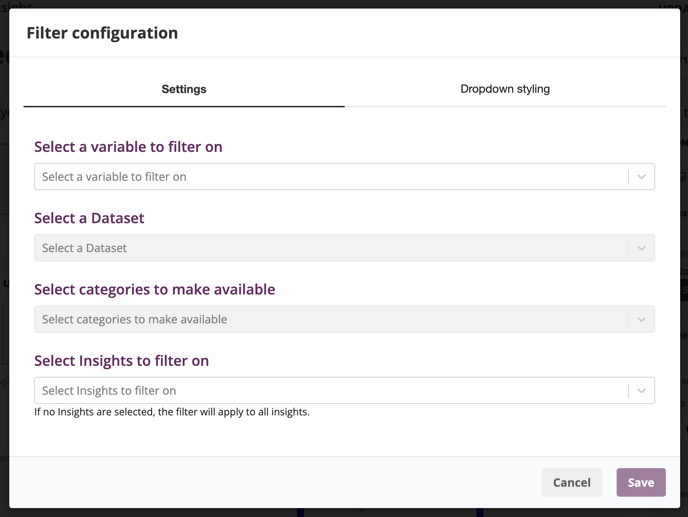The image size is (688, 517).
Task: Open the variable filter dropdown chevron
Action: point(641,177)
